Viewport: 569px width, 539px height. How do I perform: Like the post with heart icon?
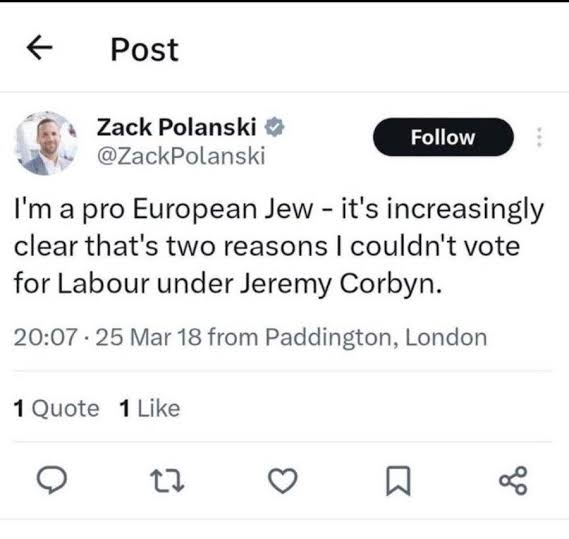coord(283,481)
